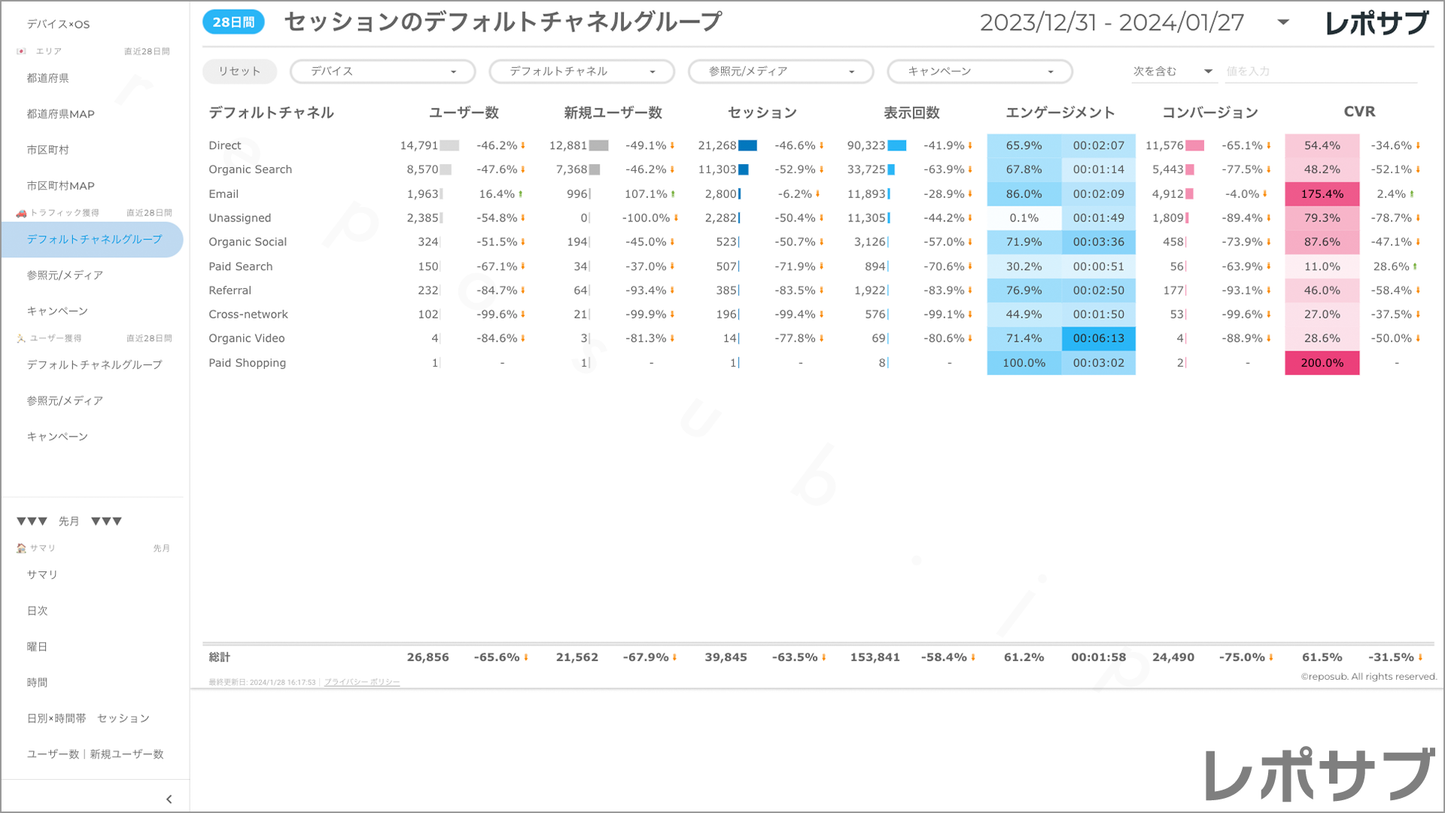Go to the 曜日 report page
Viewport: 1445px width, 813px height.
point(37,647)
